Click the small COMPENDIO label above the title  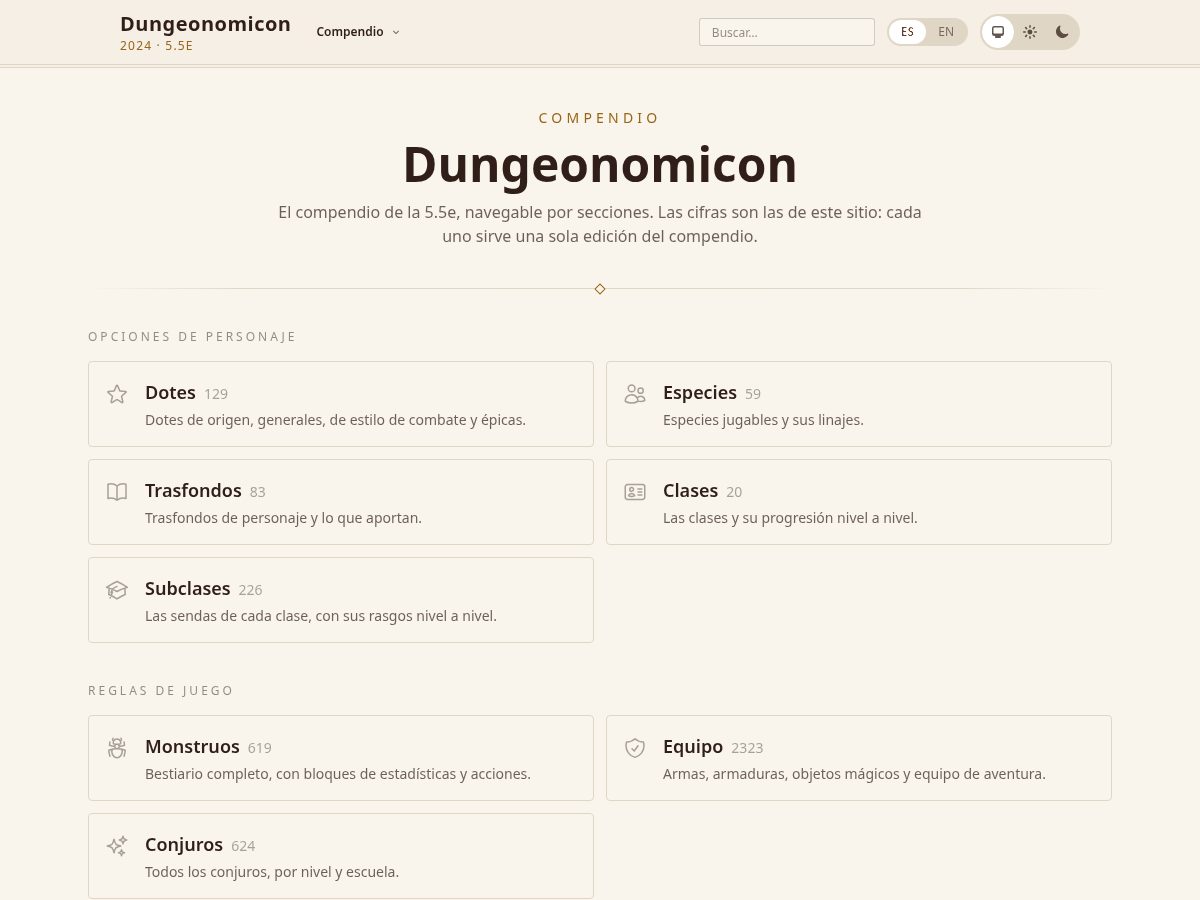(600, 118)
